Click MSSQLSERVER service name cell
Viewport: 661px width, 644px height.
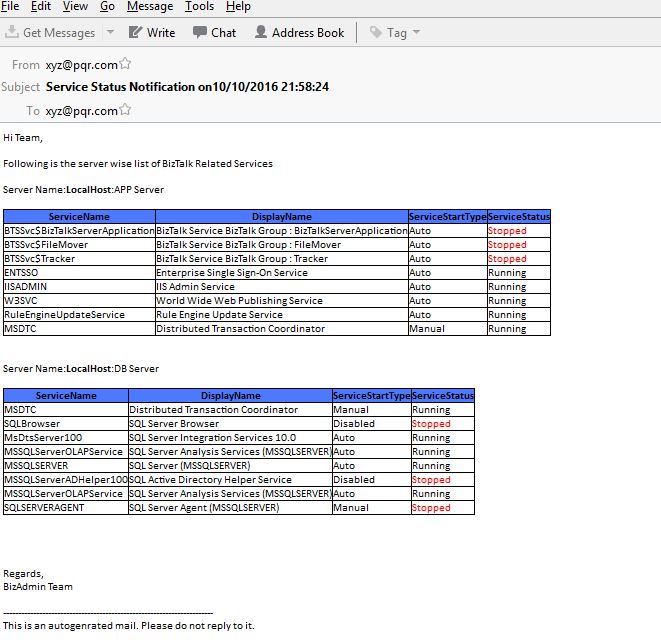click(x=66, y=465)
